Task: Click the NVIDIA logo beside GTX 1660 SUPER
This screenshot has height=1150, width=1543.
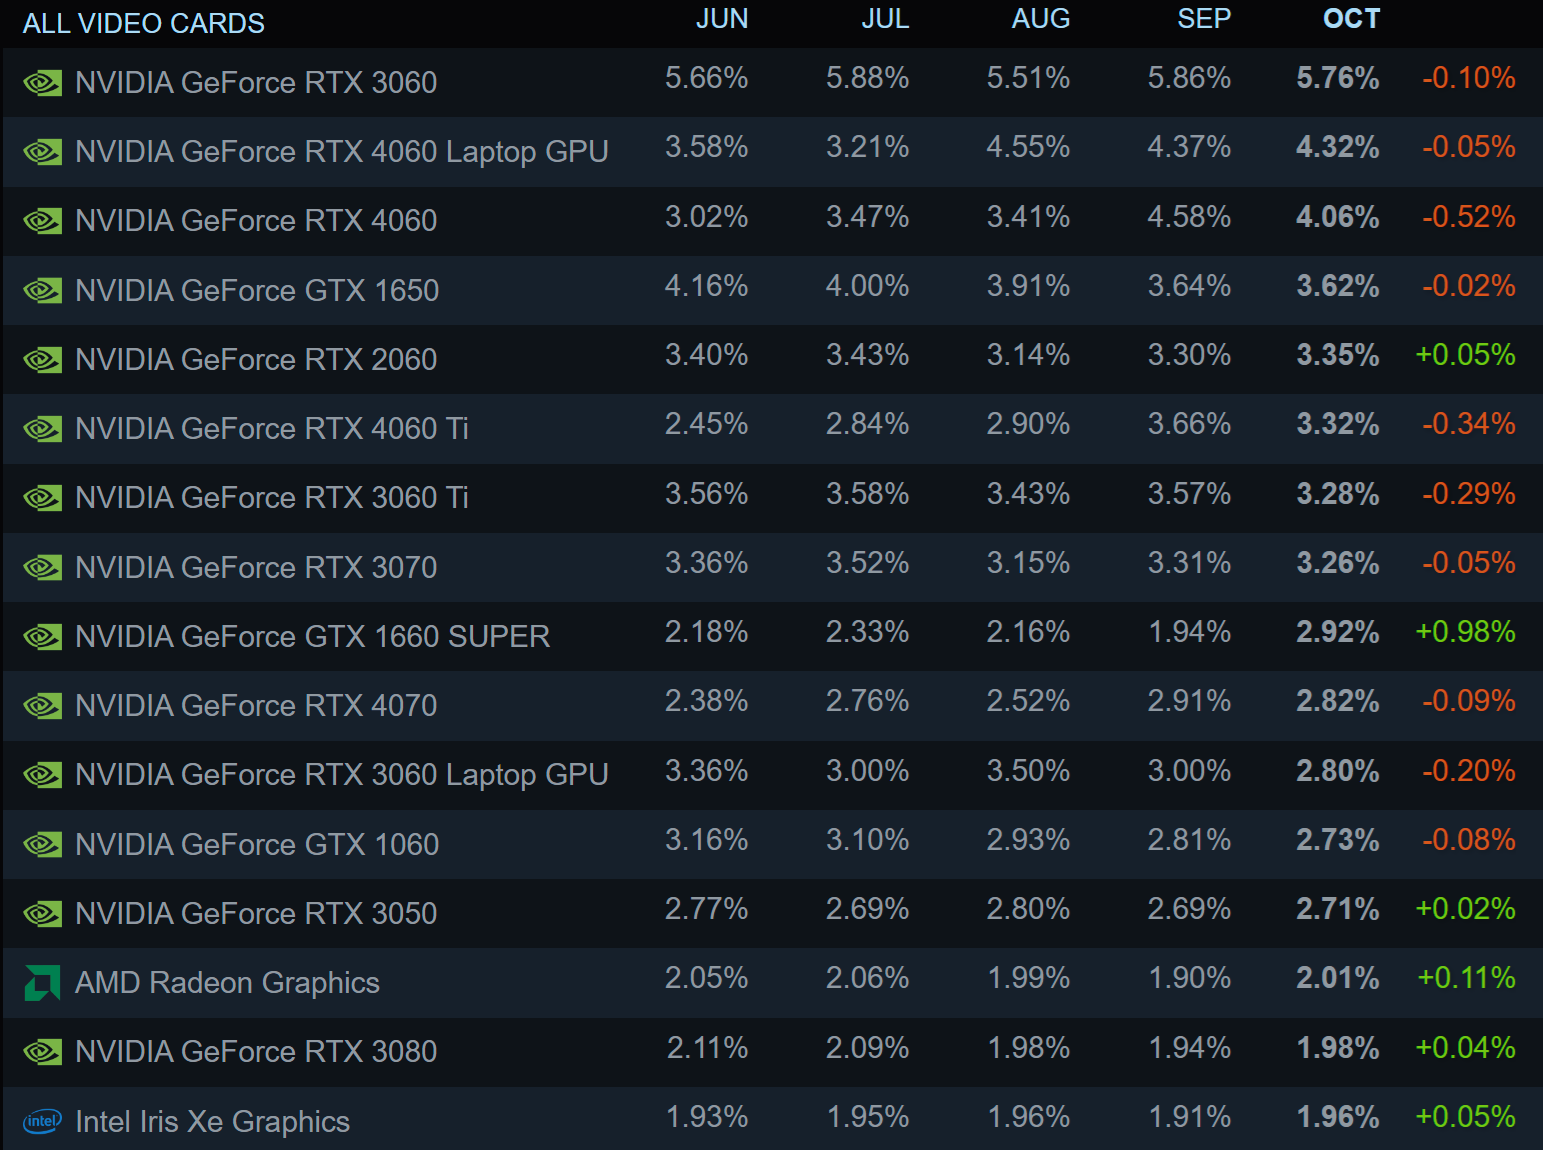Action: (x=42, y=637)
